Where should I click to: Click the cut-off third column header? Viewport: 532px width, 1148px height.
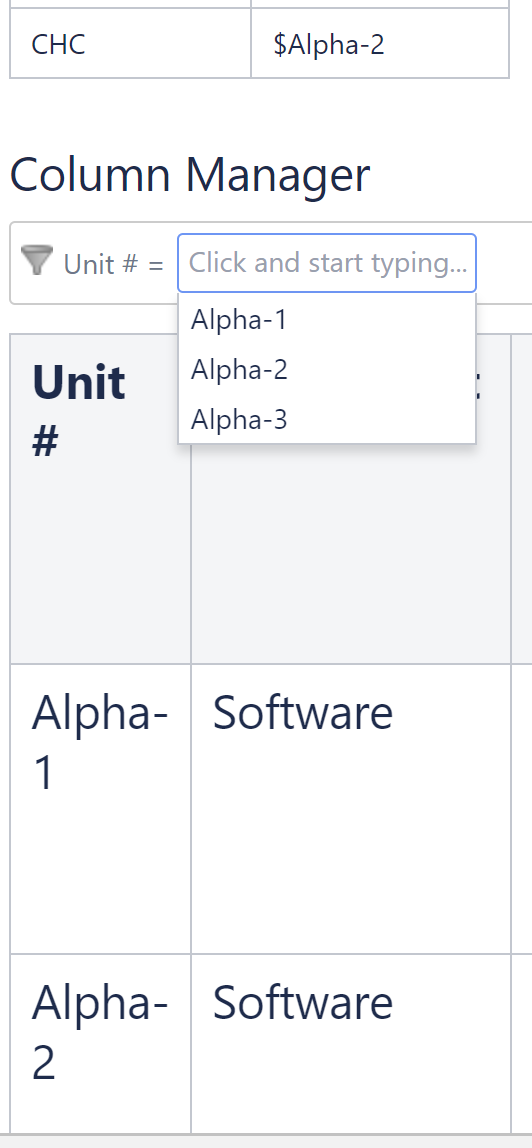pyautogui.click(x=522, y=499)
